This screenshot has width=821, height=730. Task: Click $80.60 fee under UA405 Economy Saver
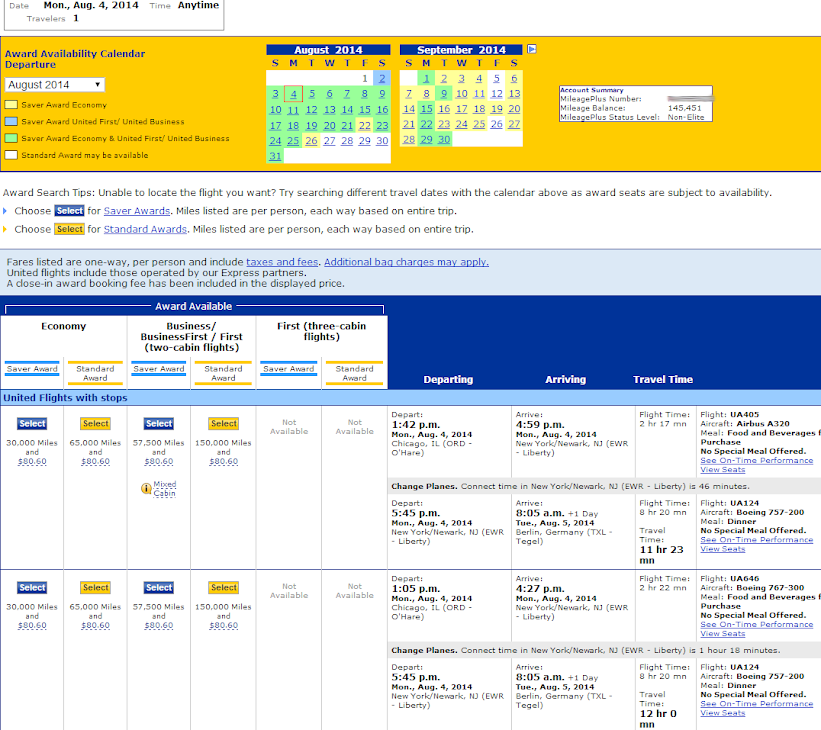tap(32, 461)
